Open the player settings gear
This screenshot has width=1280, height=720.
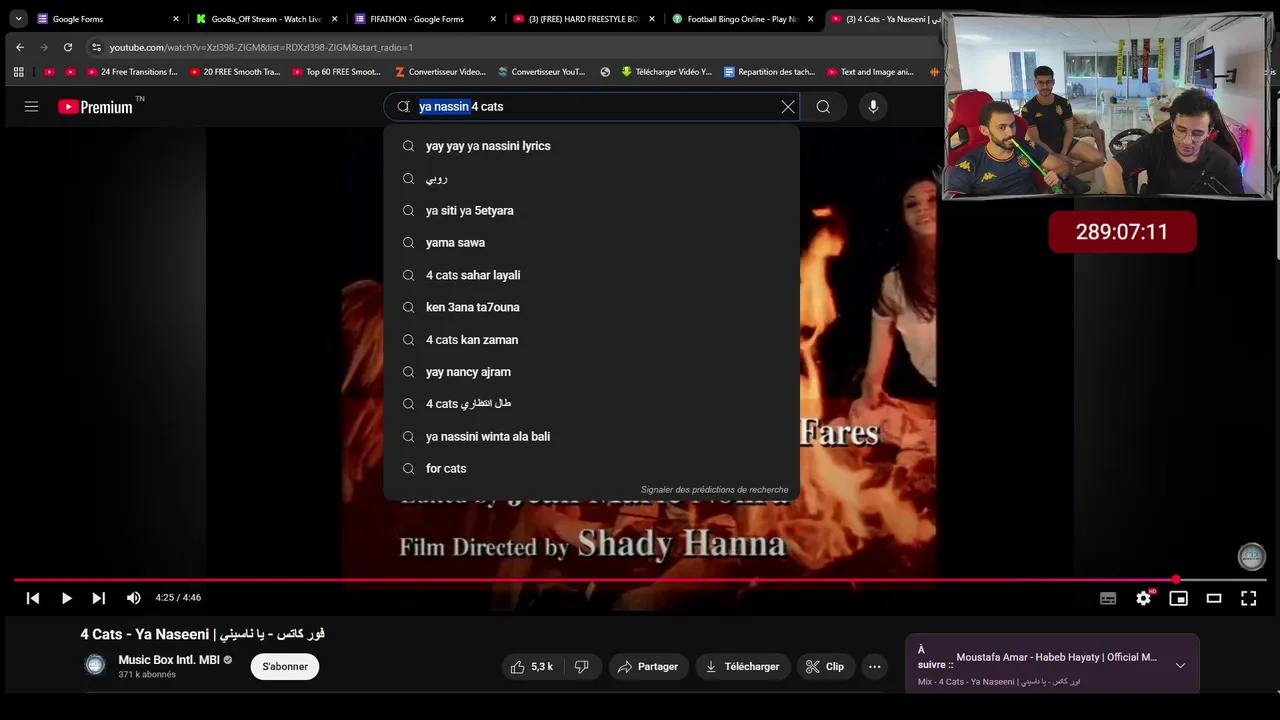tap(1144, 598)
